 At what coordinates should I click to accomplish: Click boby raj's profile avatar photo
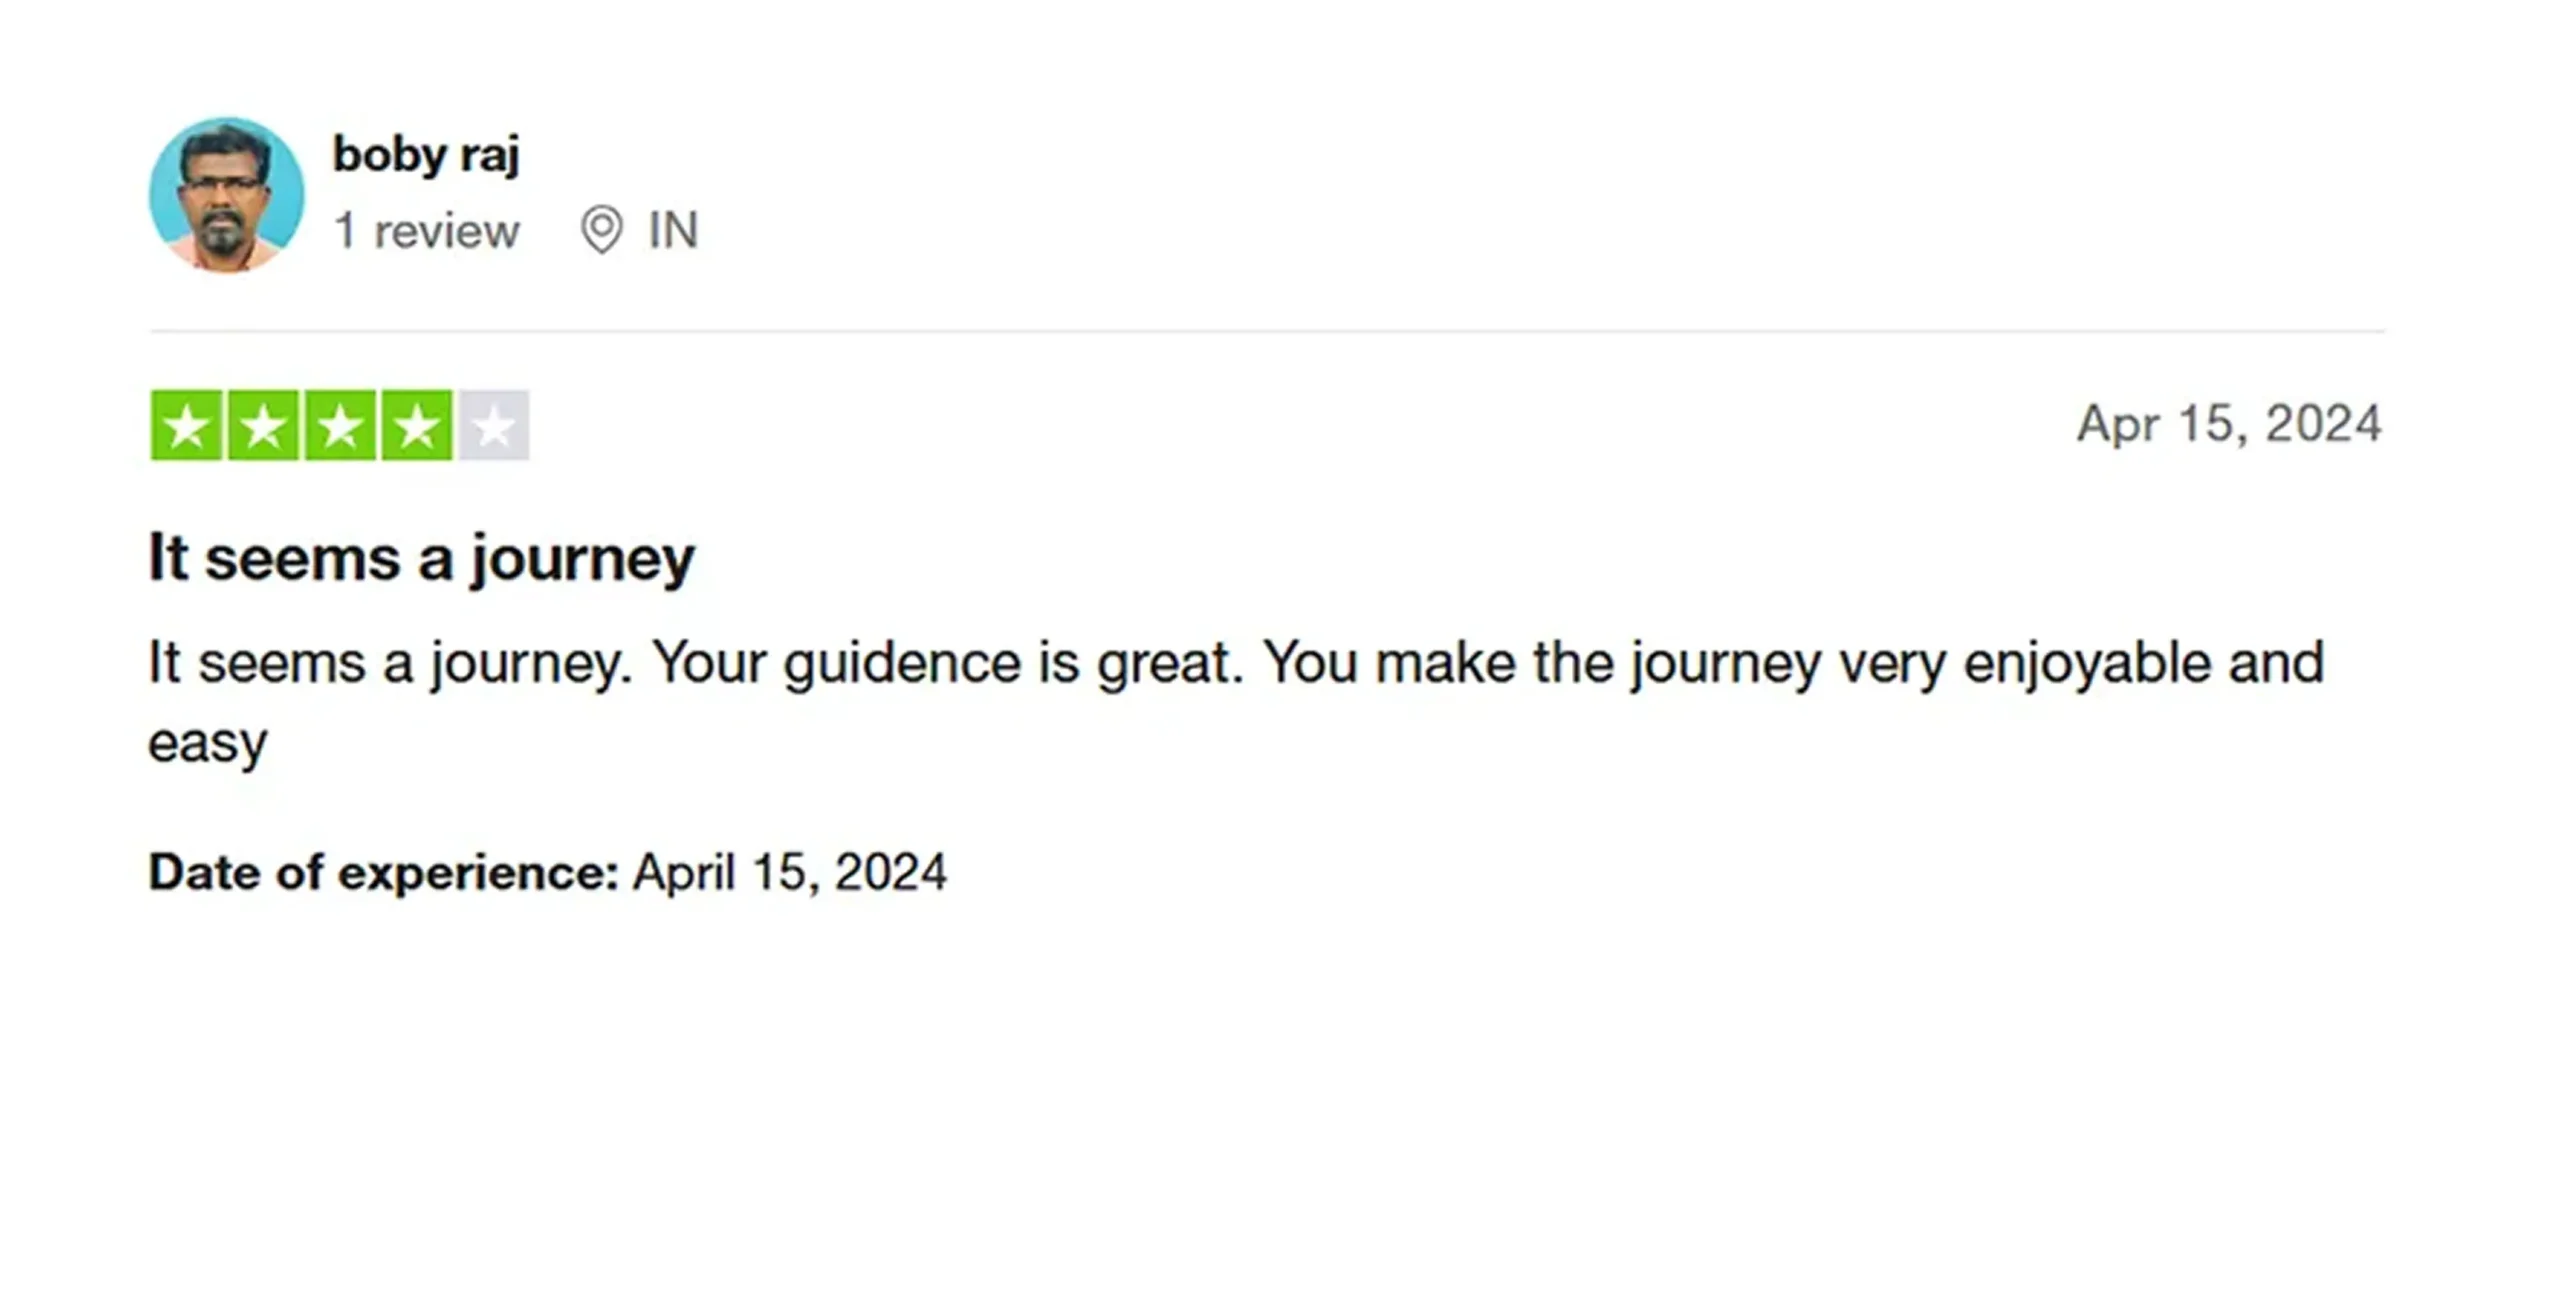(226, 194)
